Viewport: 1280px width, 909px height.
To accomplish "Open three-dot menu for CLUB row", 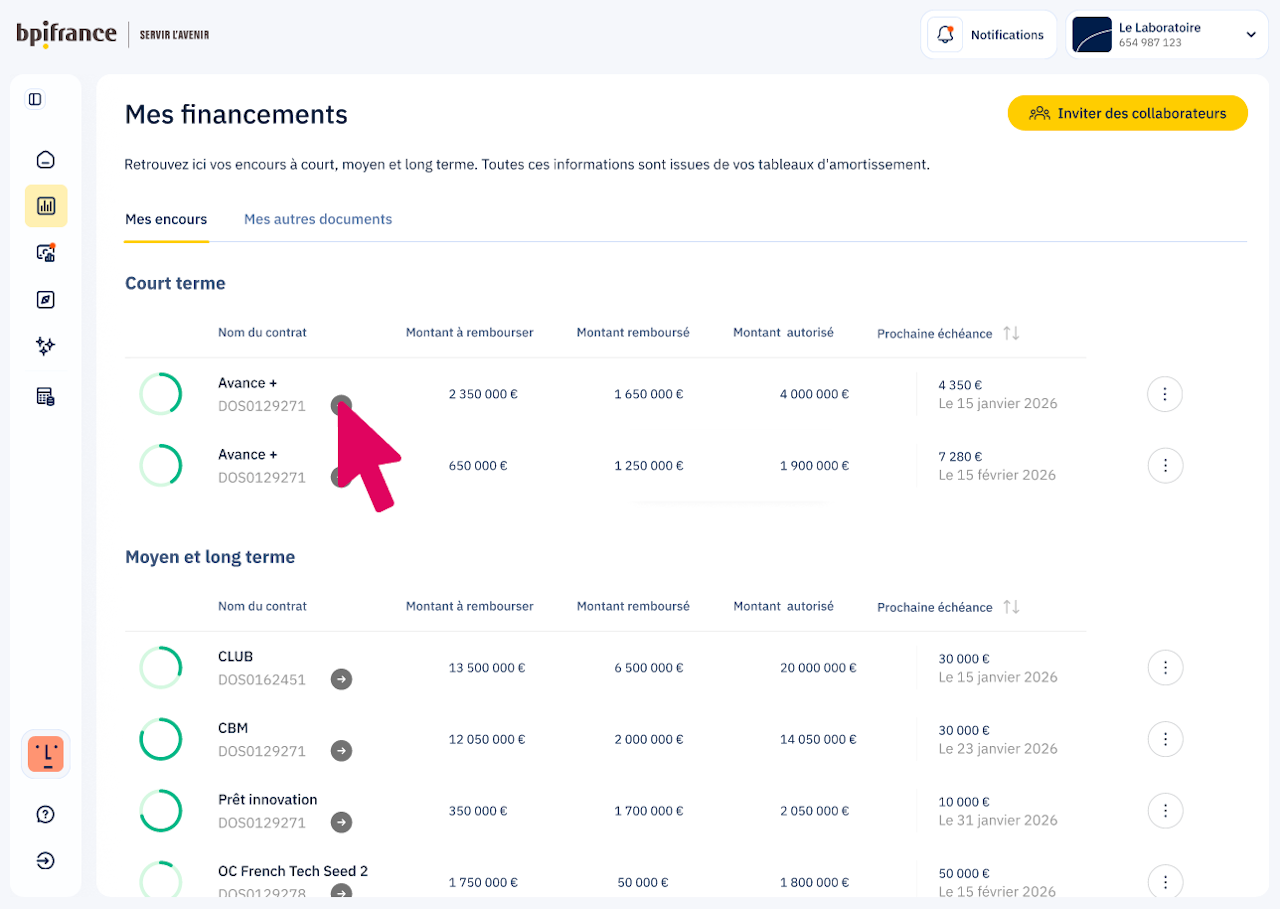I will pos(1165,668).
